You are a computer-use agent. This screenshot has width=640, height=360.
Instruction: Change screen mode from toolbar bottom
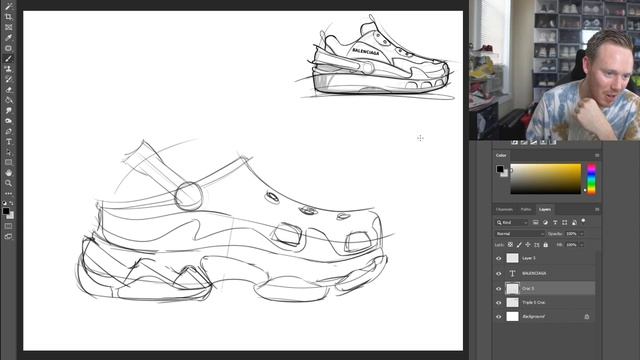click(8, 236)
